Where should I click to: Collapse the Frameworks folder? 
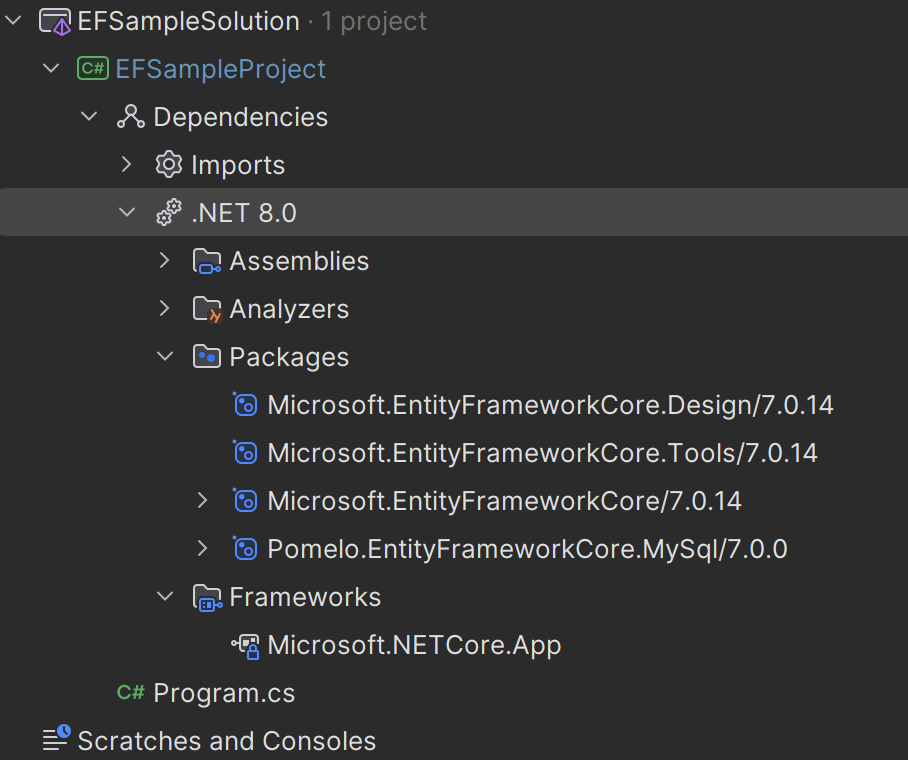165,596
